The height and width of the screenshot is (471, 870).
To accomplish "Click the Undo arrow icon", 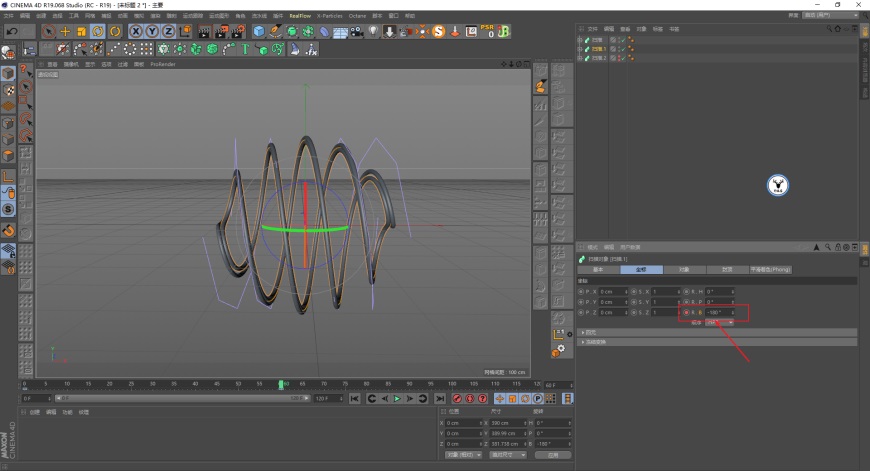I will click(11, 32).
